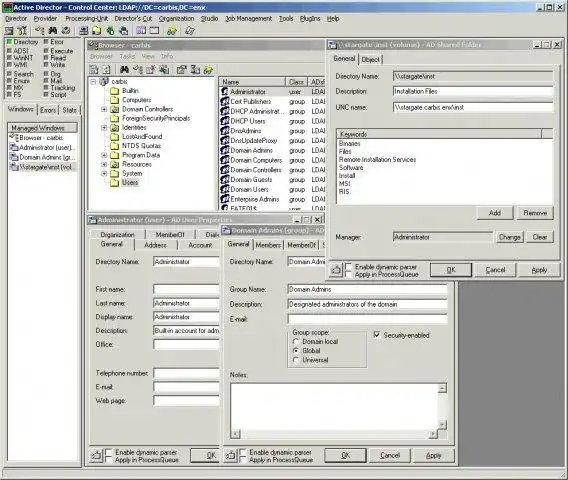568x480 pixels.
Task: Click the computer monitor icon in the main toolbar
Action: click(x=84, y=31)
